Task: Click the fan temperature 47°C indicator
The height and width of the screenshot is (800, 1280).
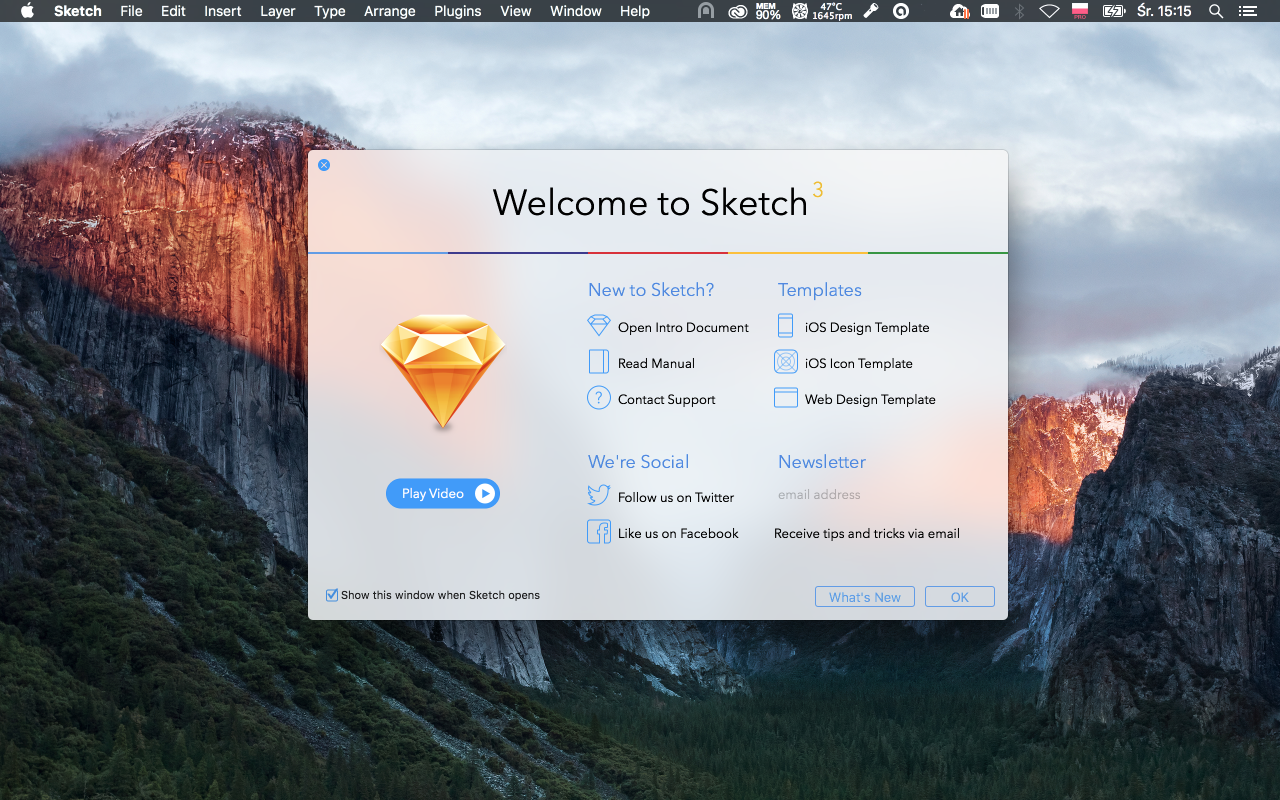Action: 822,11
